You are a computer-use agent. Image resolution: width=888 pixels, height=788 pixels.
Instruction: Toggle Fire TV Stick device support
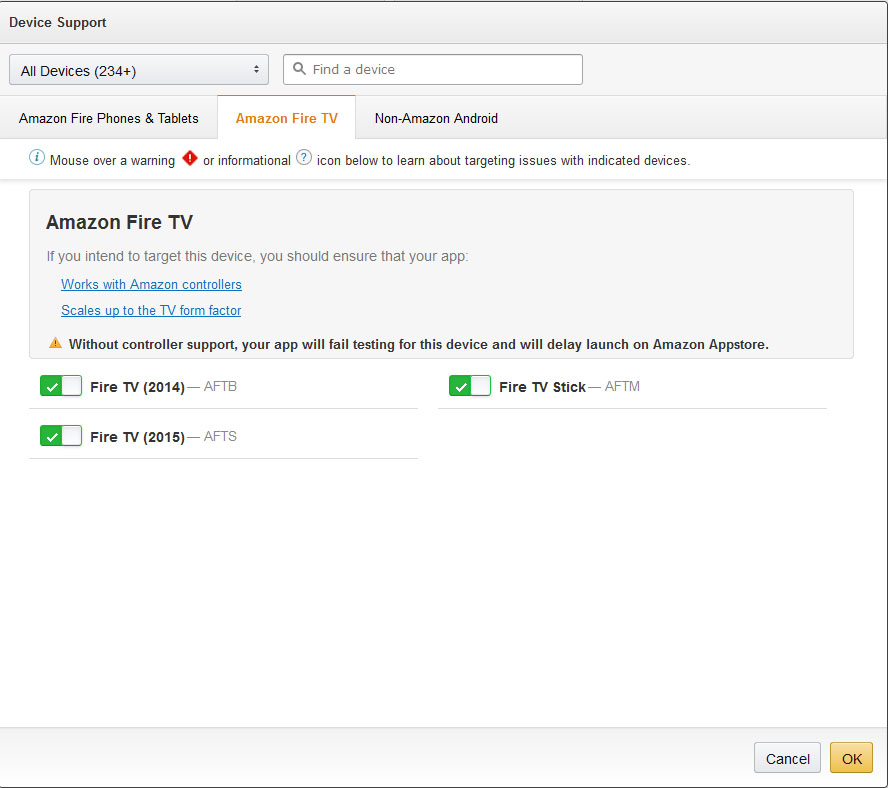pos(470,386)
